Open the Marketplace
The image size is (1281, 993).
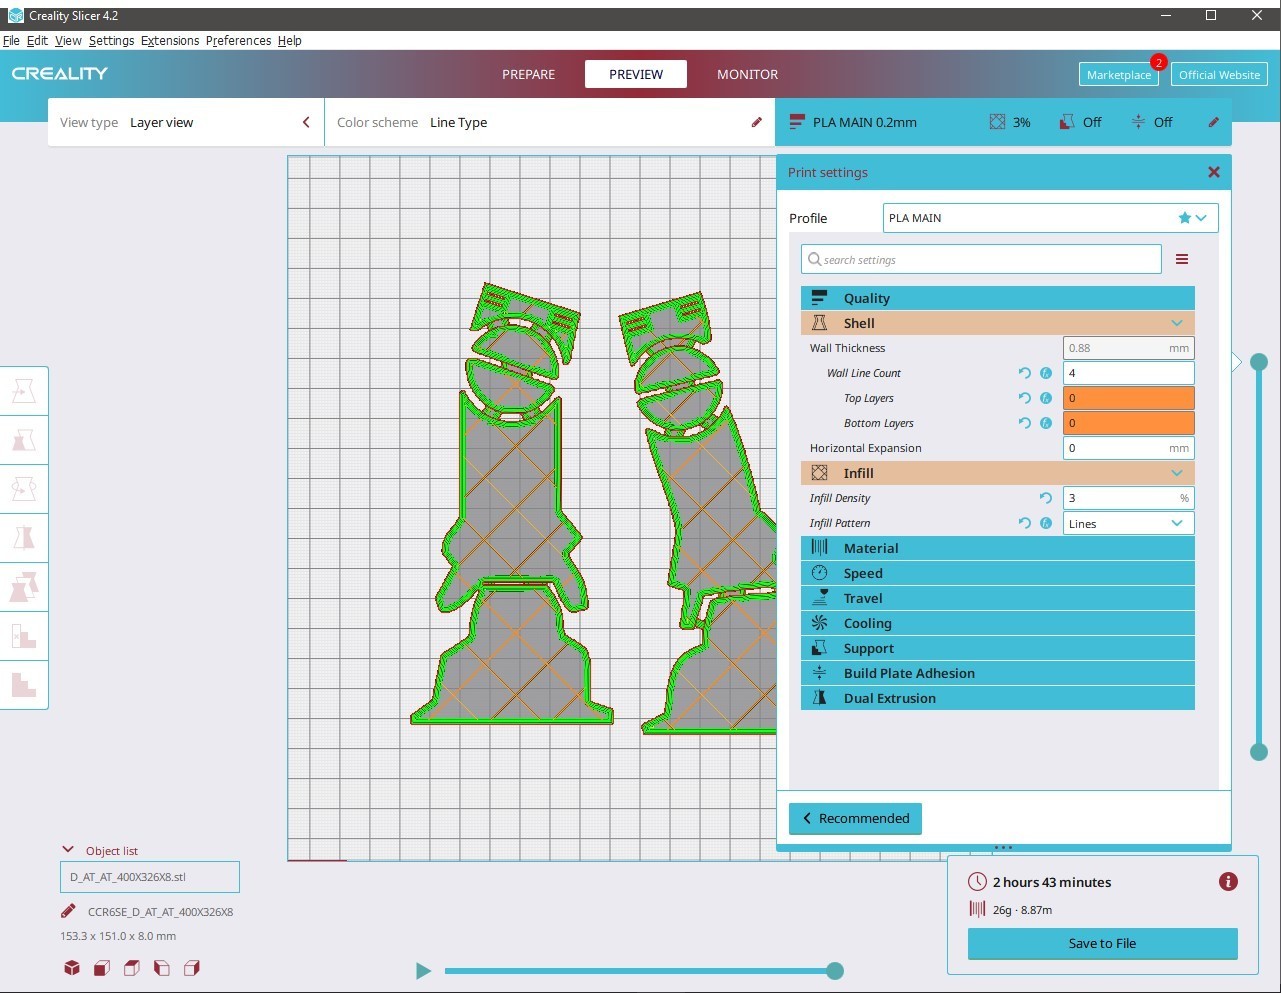pyautogui.click(x=1119, y=75)
